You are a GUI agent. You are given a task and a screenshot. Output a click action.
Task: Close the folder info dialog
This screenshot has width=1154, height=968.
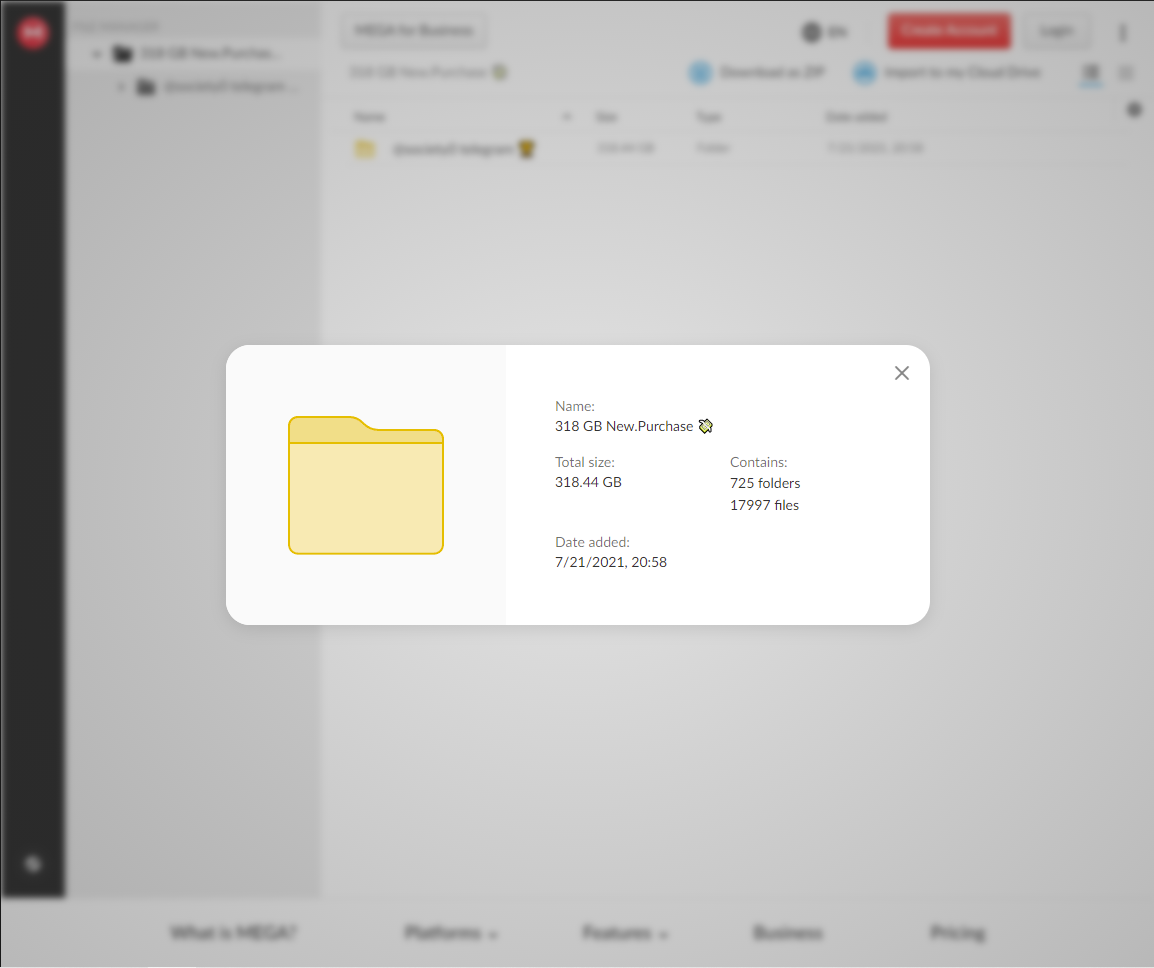pos(902,373)
